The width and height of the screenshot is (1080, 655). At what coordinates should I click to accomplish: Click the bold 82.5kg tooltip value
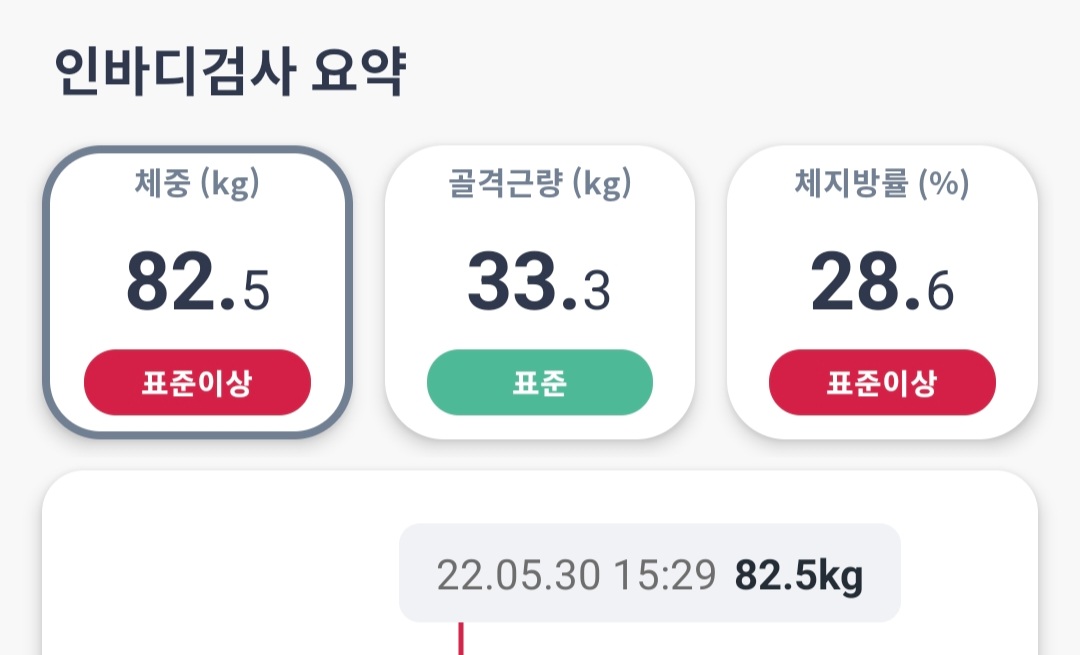tap(799, 576)
